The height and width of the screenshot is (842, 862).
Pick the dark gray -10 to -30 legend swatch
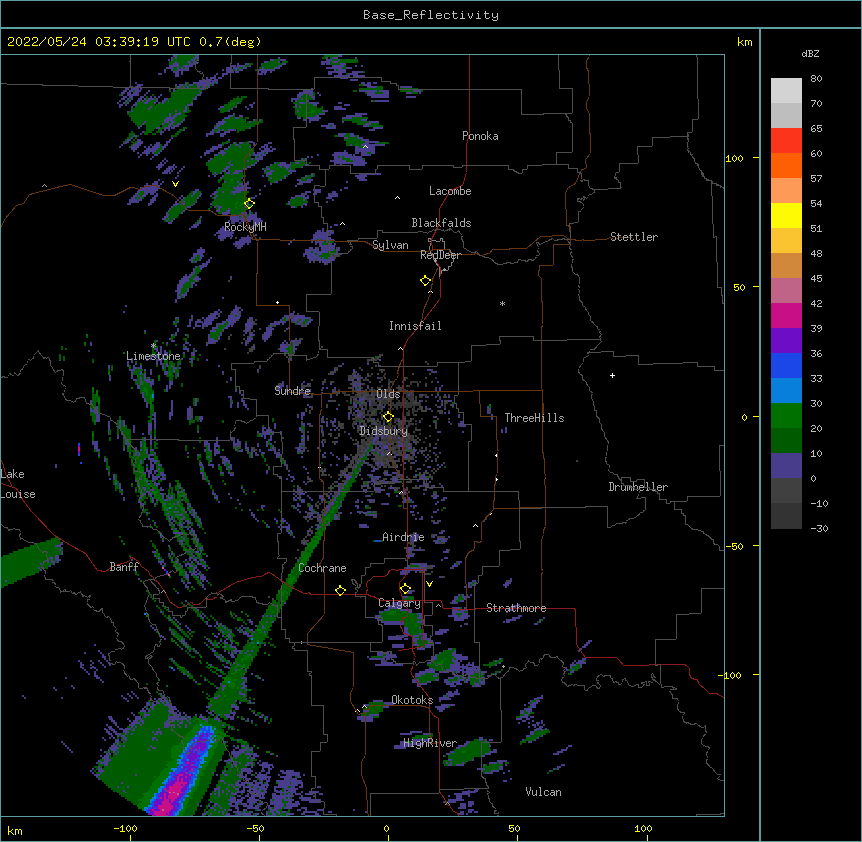coord(786,516)
